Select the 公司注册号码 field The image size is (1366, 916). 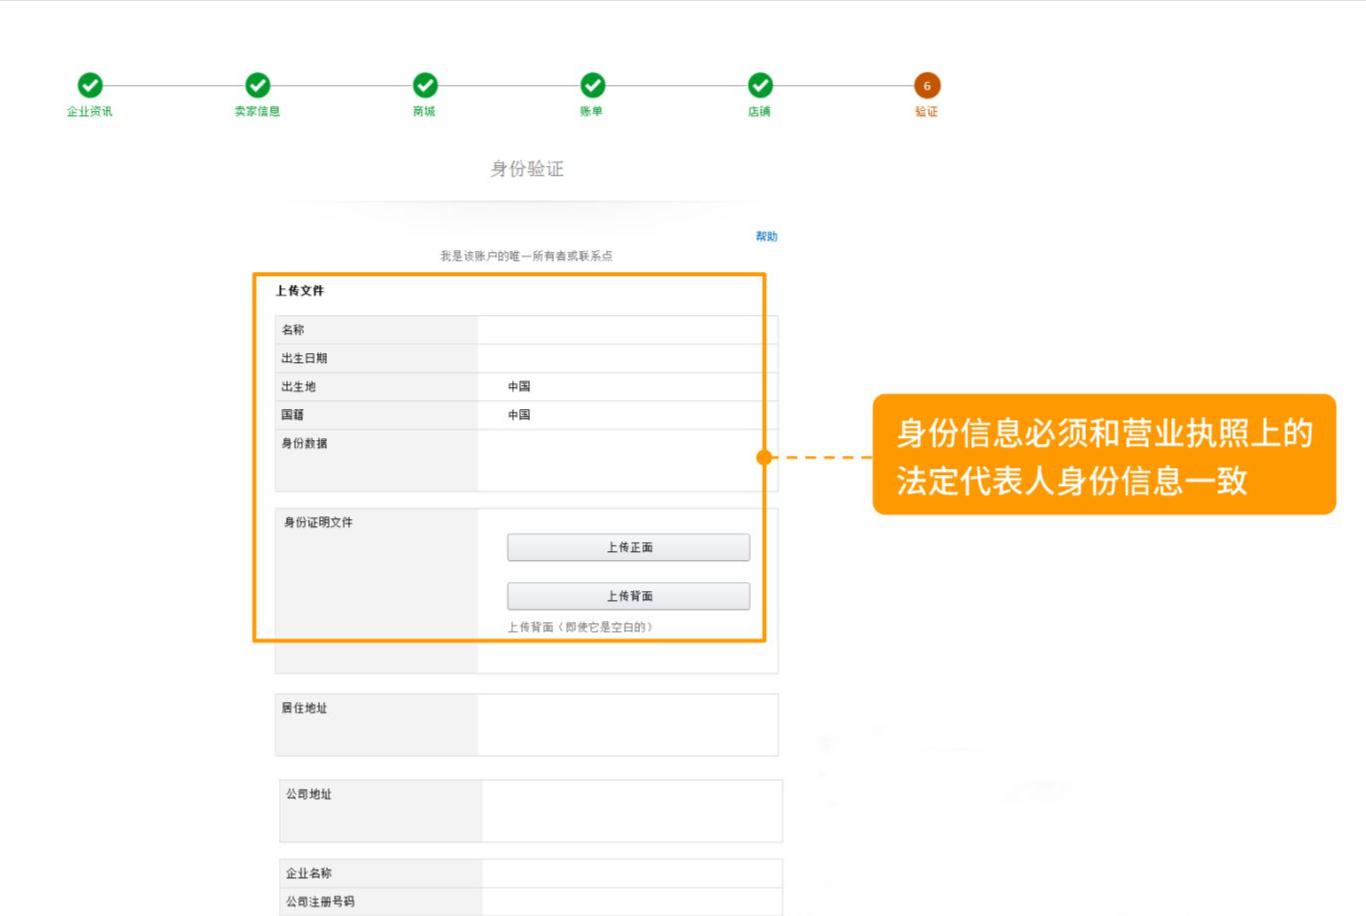(x=630, y=900)
